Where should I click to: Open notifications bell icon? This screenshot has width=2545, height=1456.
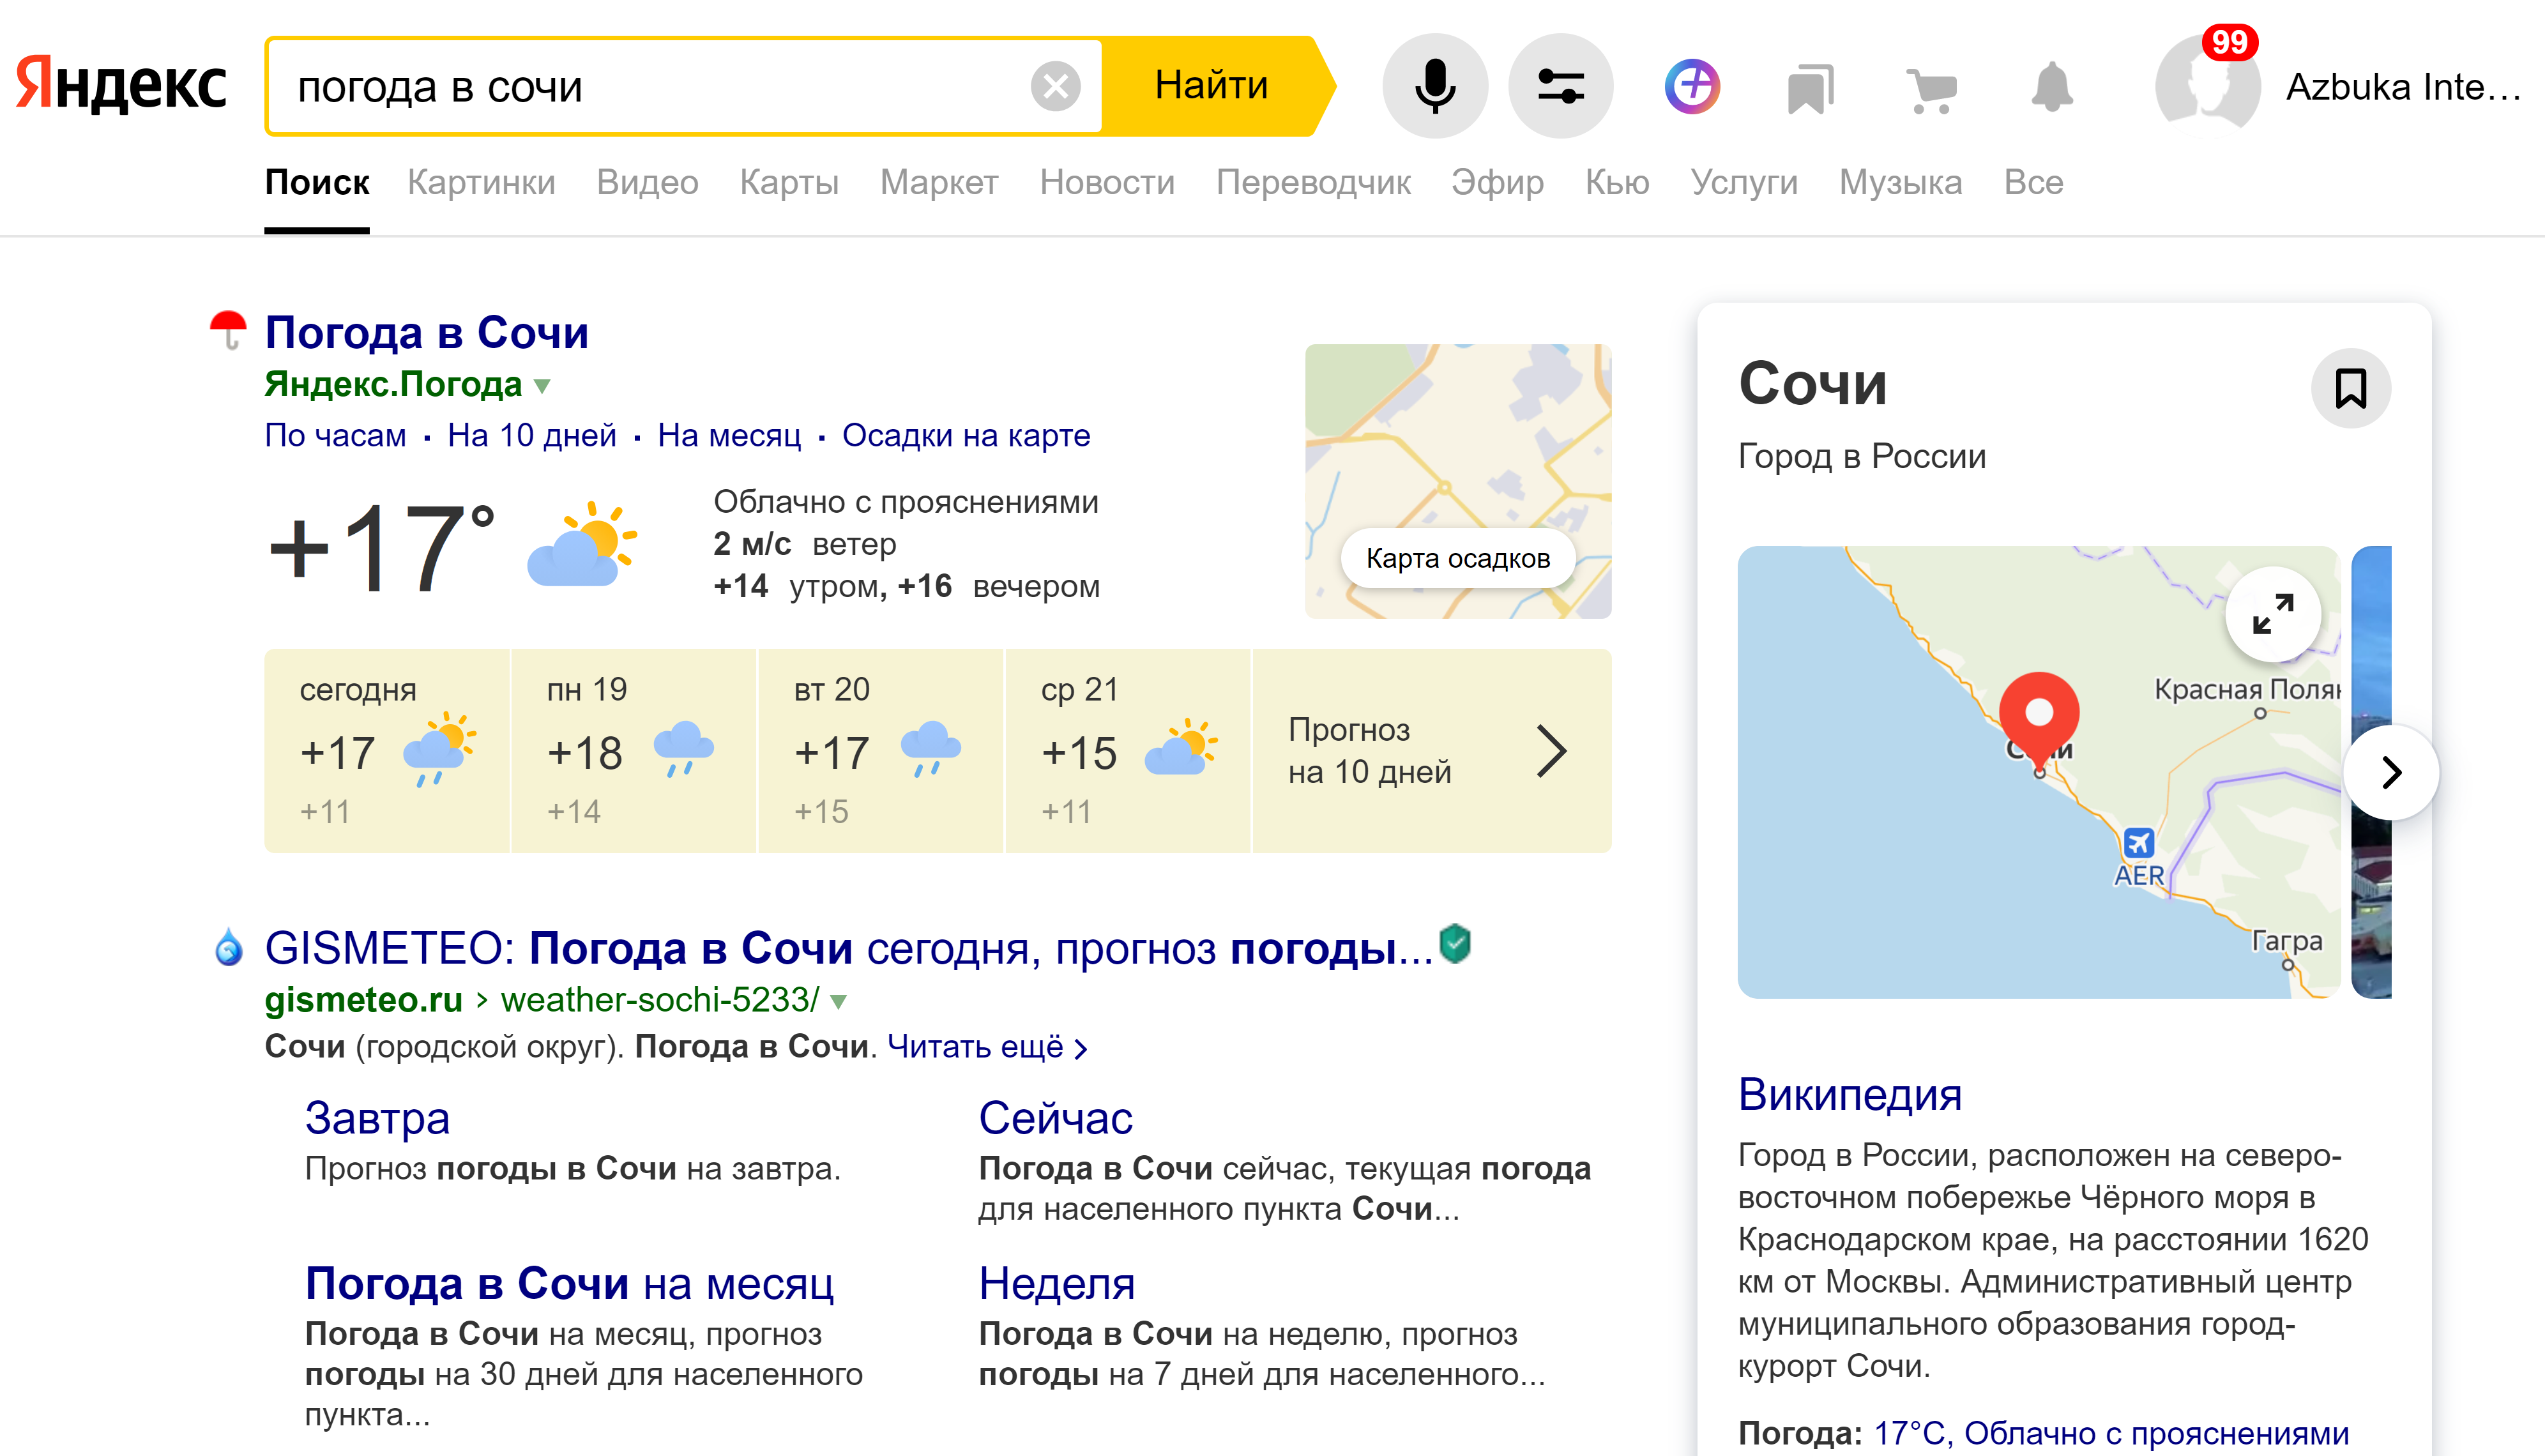pos(2052,87)
